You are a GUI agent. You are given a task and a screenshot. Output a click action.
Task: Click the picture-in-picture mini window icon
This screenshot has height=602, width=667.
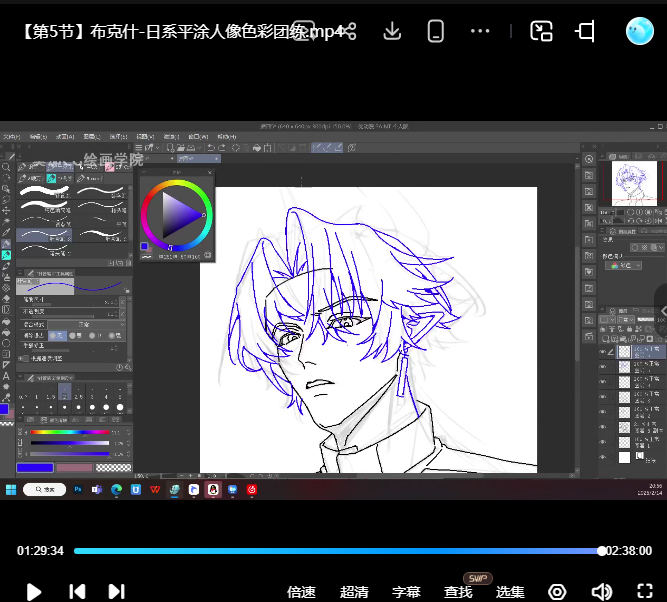(541, 31)
